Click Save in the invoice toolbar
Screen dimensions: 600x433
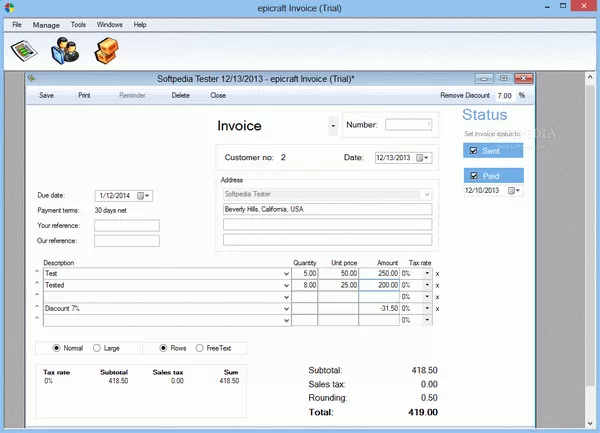coord(47,95)
